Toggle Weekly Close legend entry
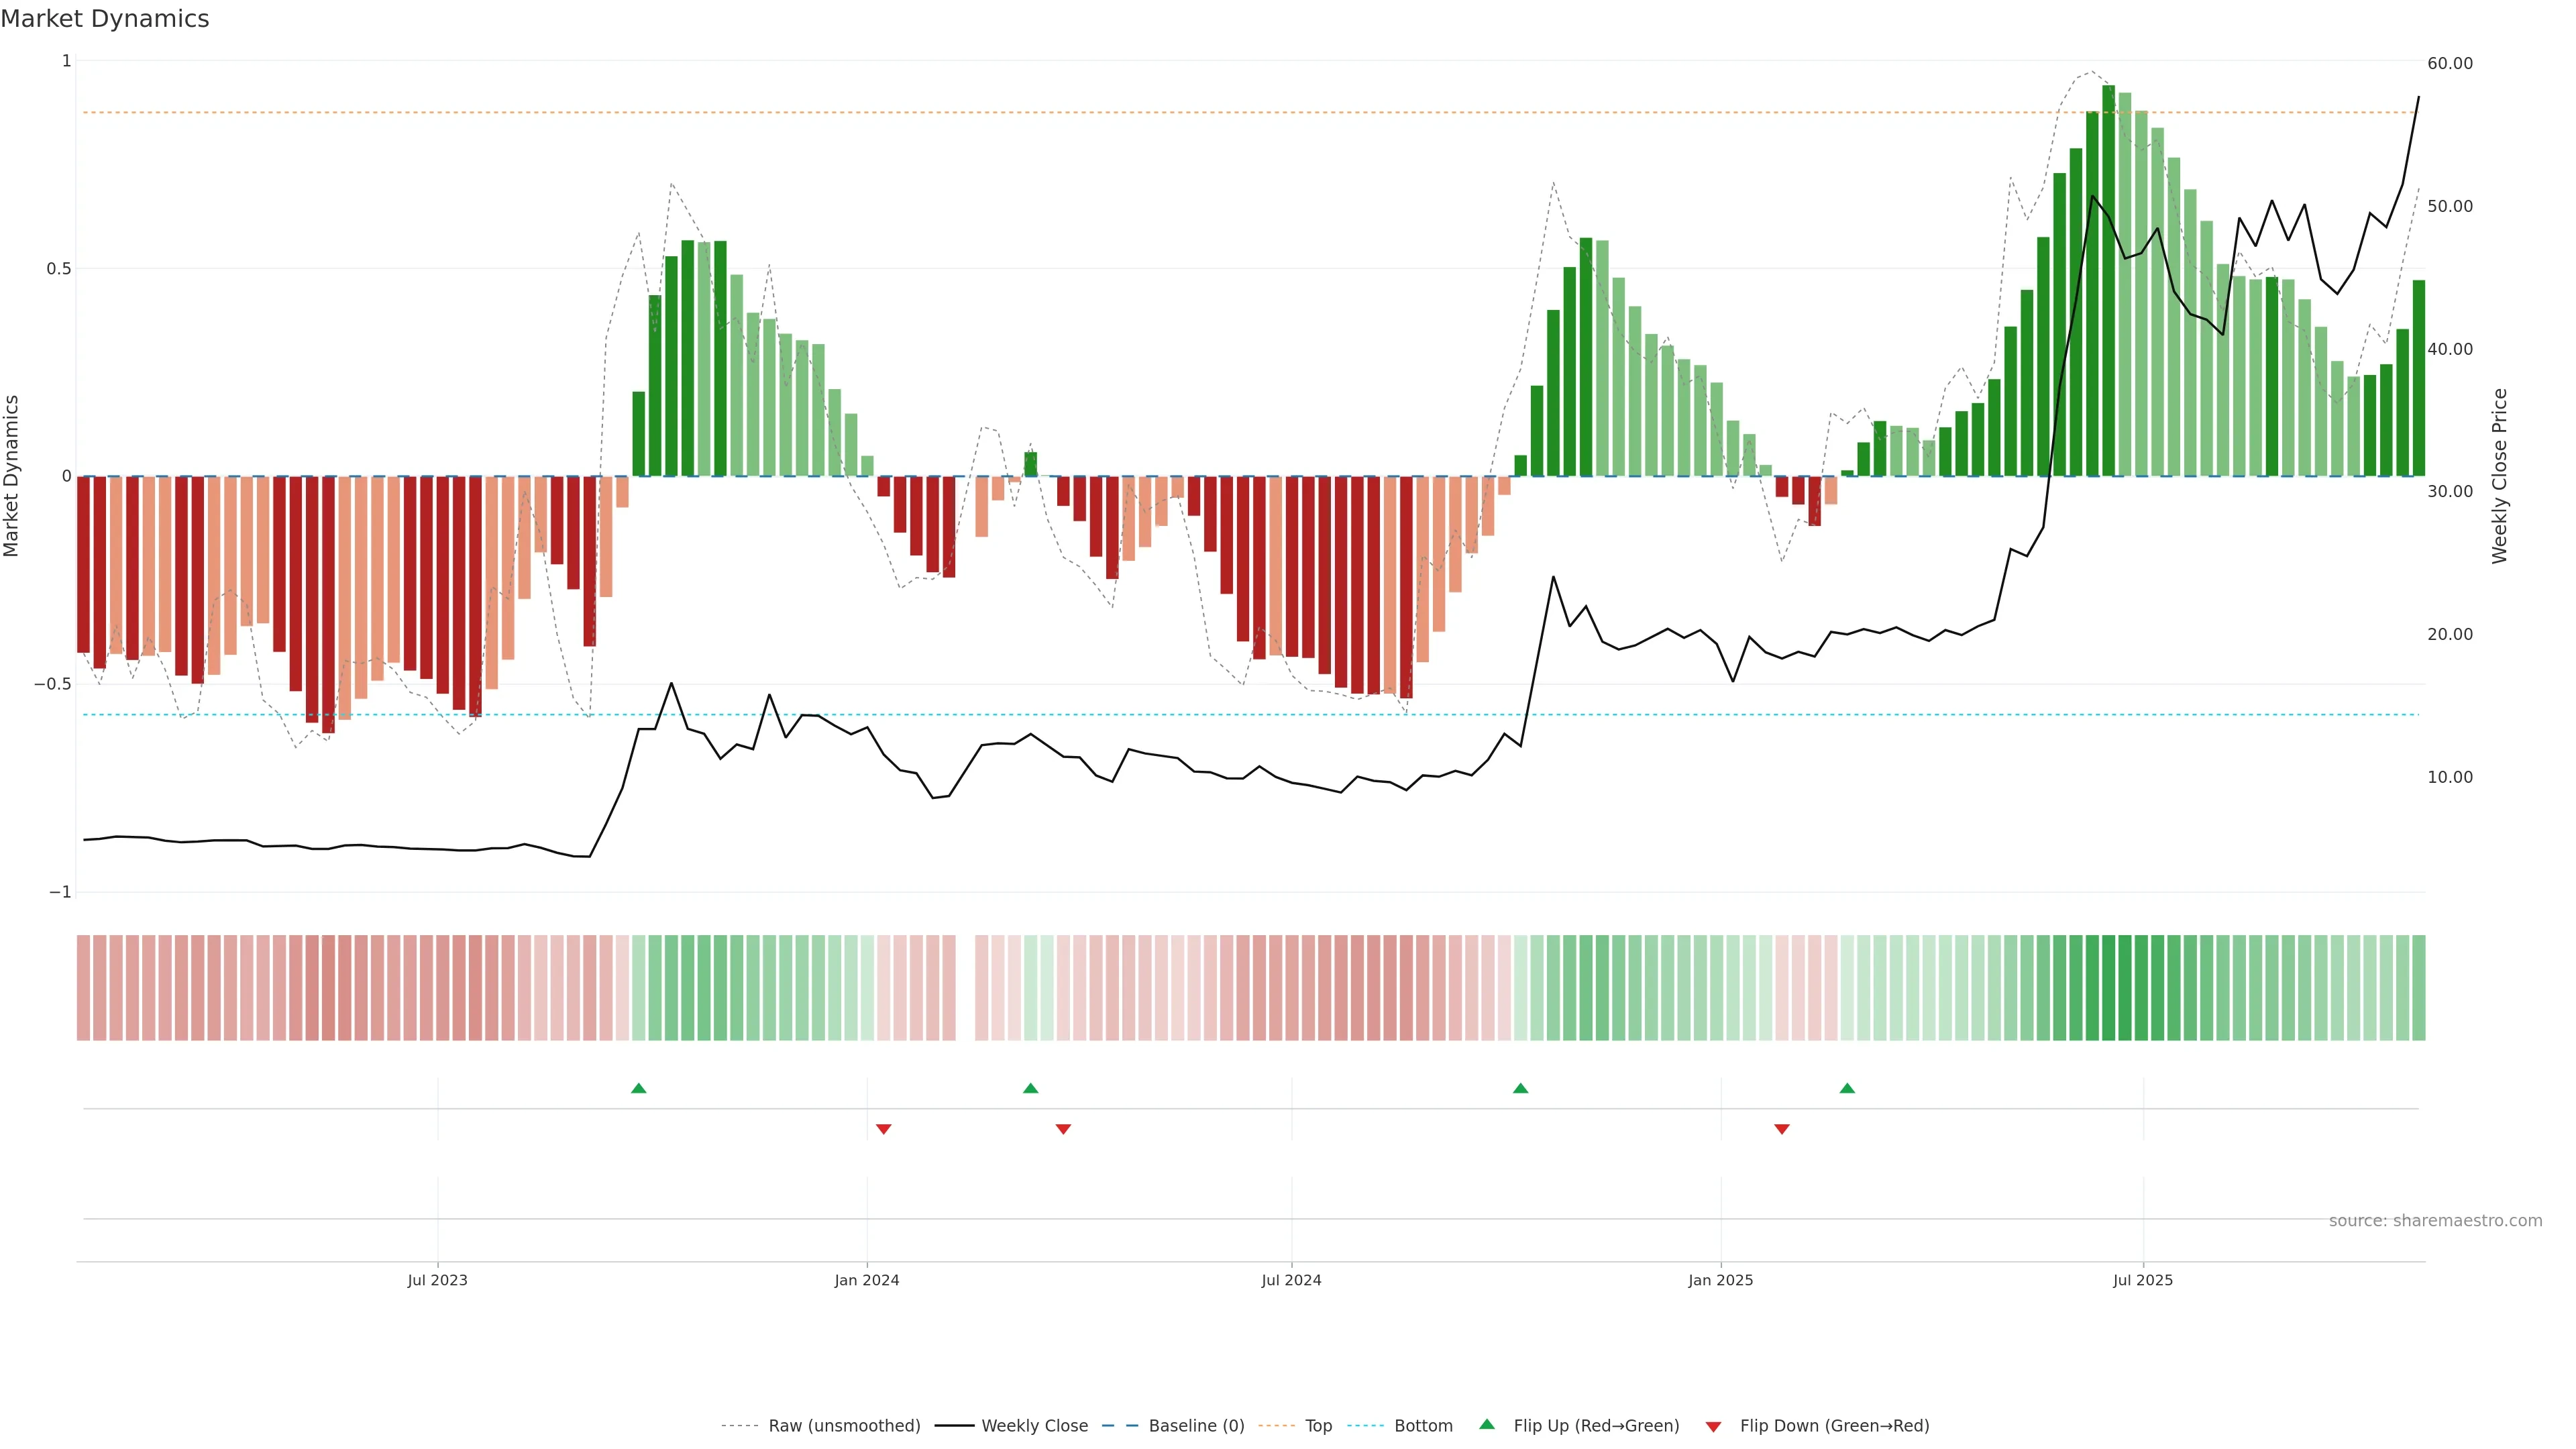This screenshot has height=1449, width=2576. tap(1034, 1426)
